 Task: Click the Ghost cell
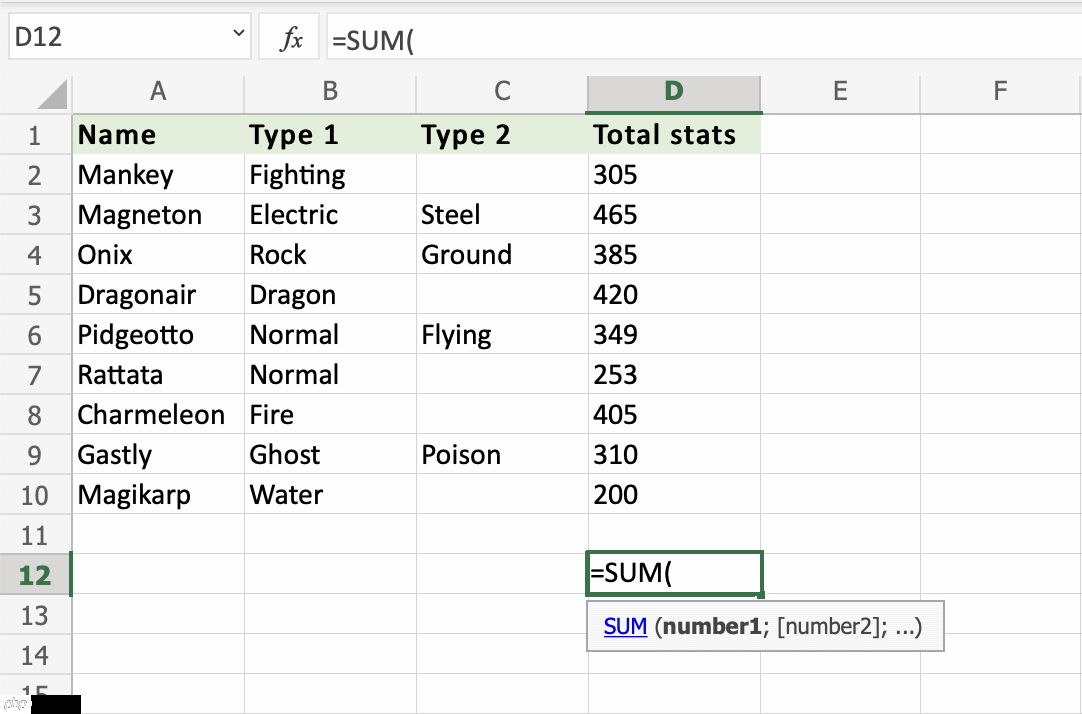tap(330, 455)
